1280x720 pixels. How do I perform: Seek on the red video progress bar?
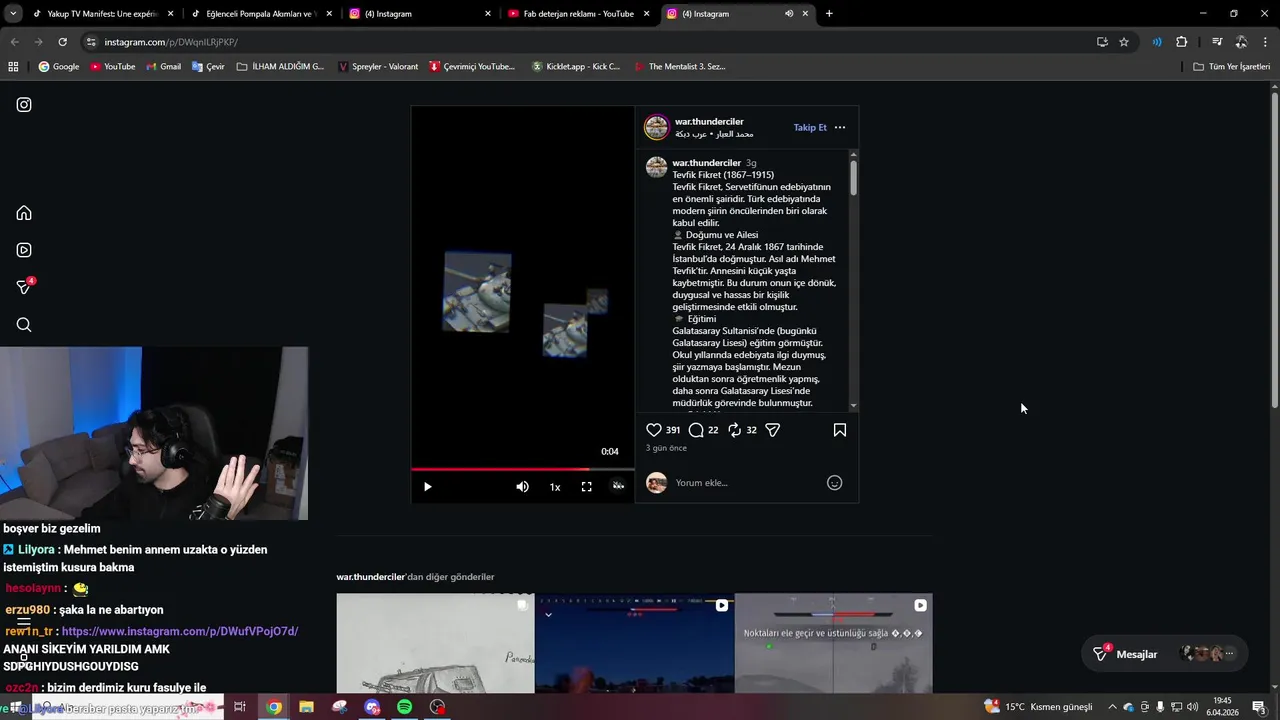coord(522,469)
